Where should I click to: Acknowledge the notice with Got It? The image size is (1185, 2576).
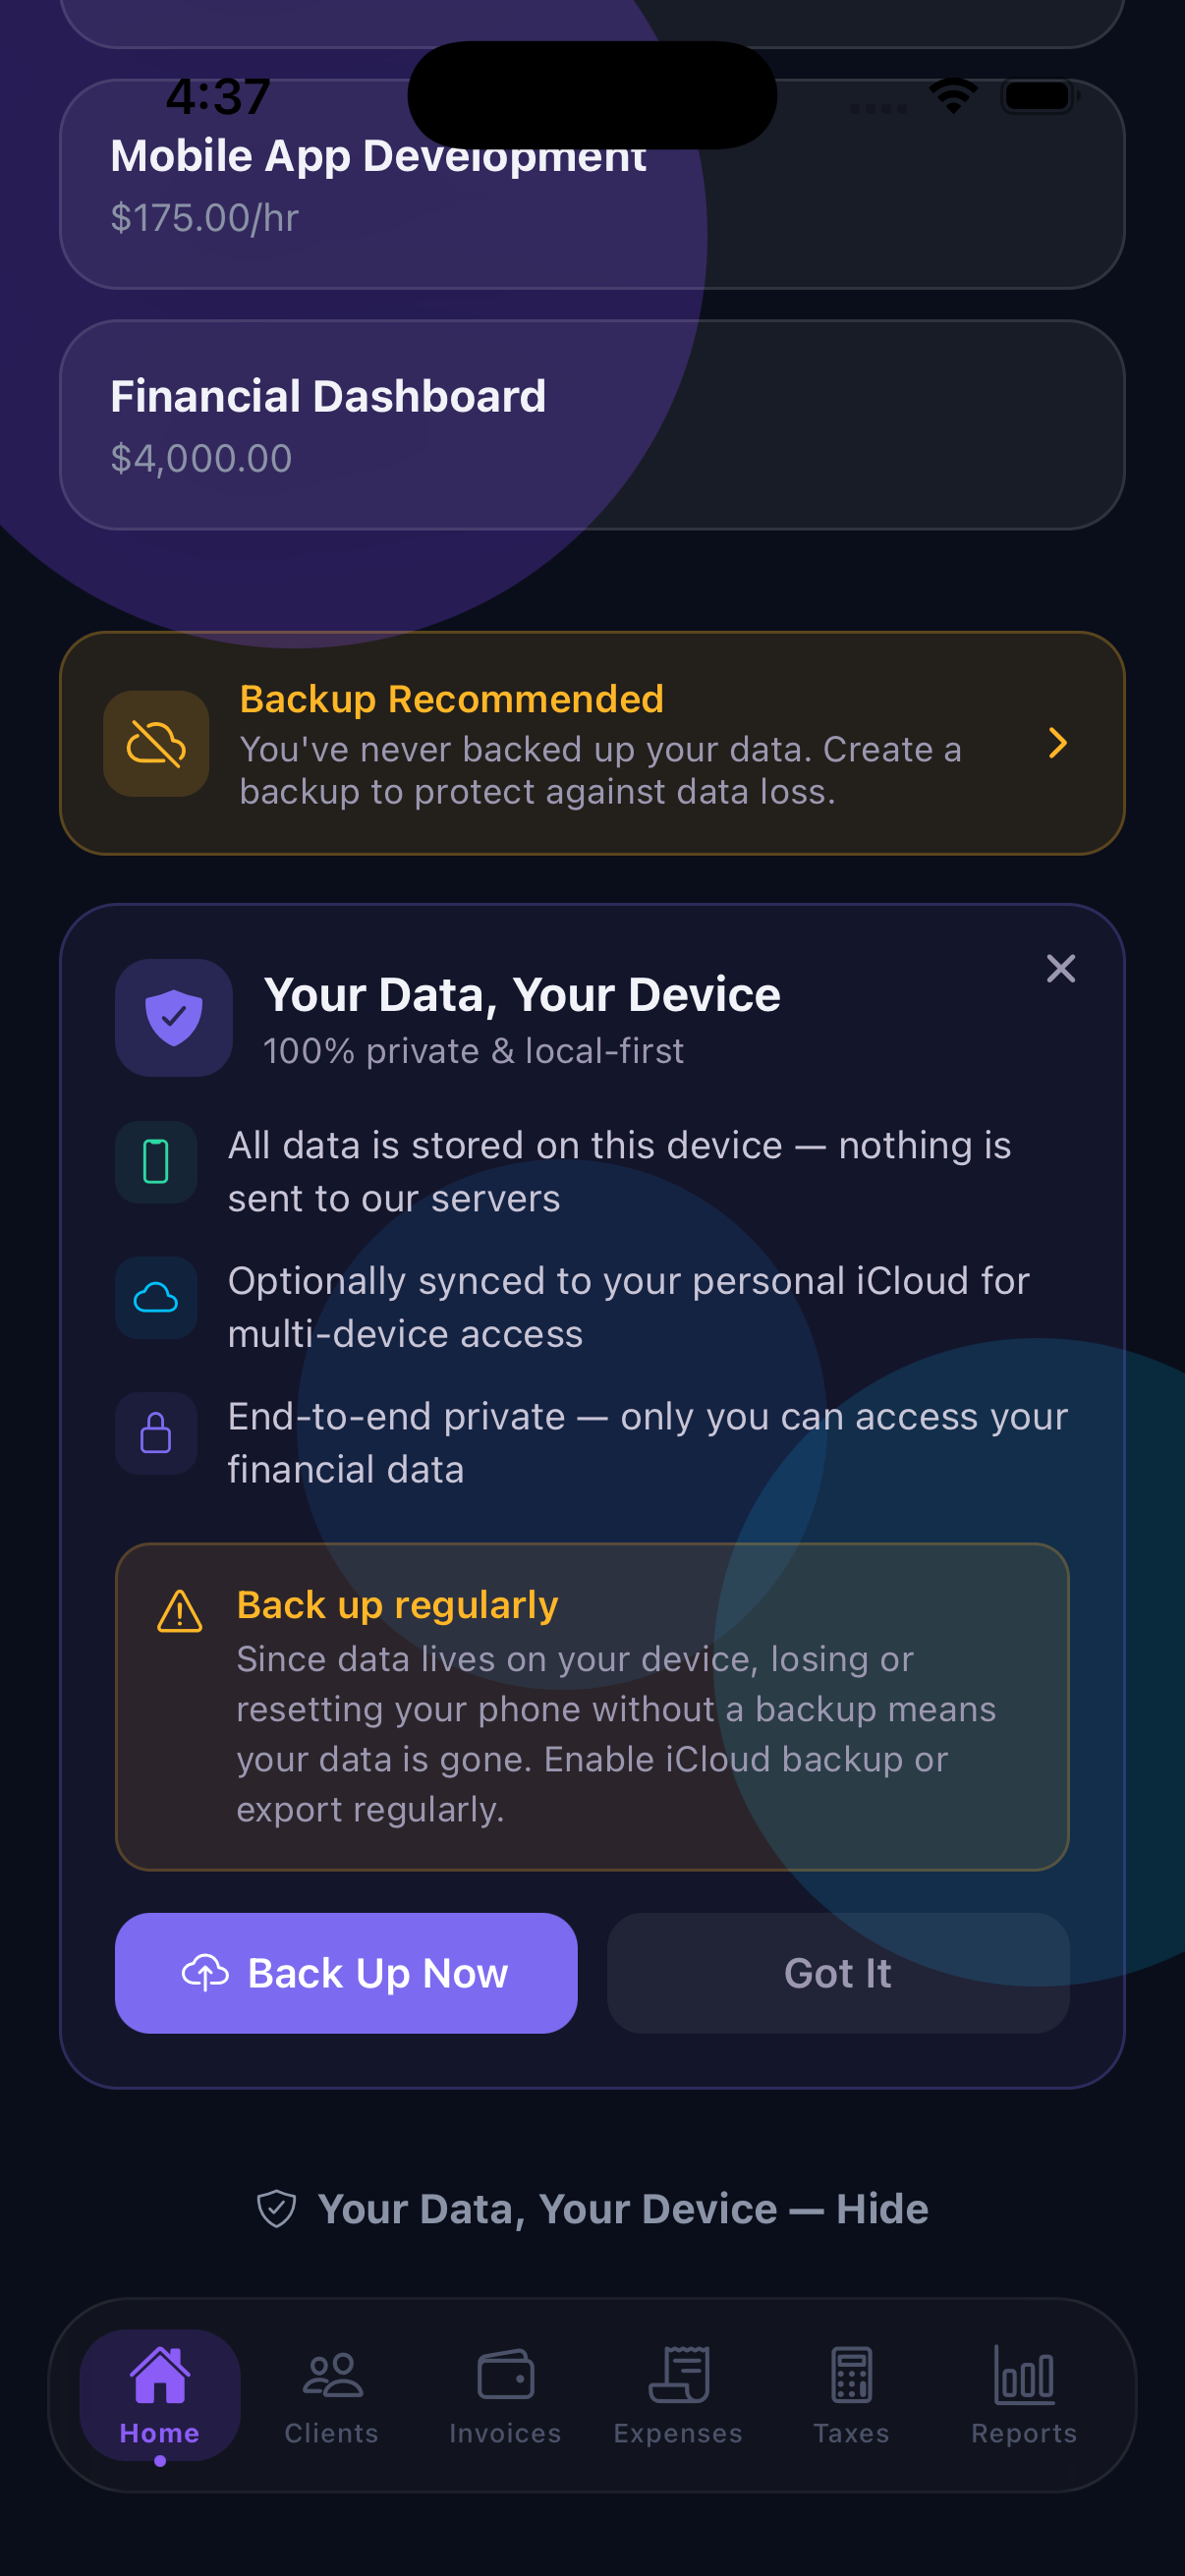[838, 1972]
